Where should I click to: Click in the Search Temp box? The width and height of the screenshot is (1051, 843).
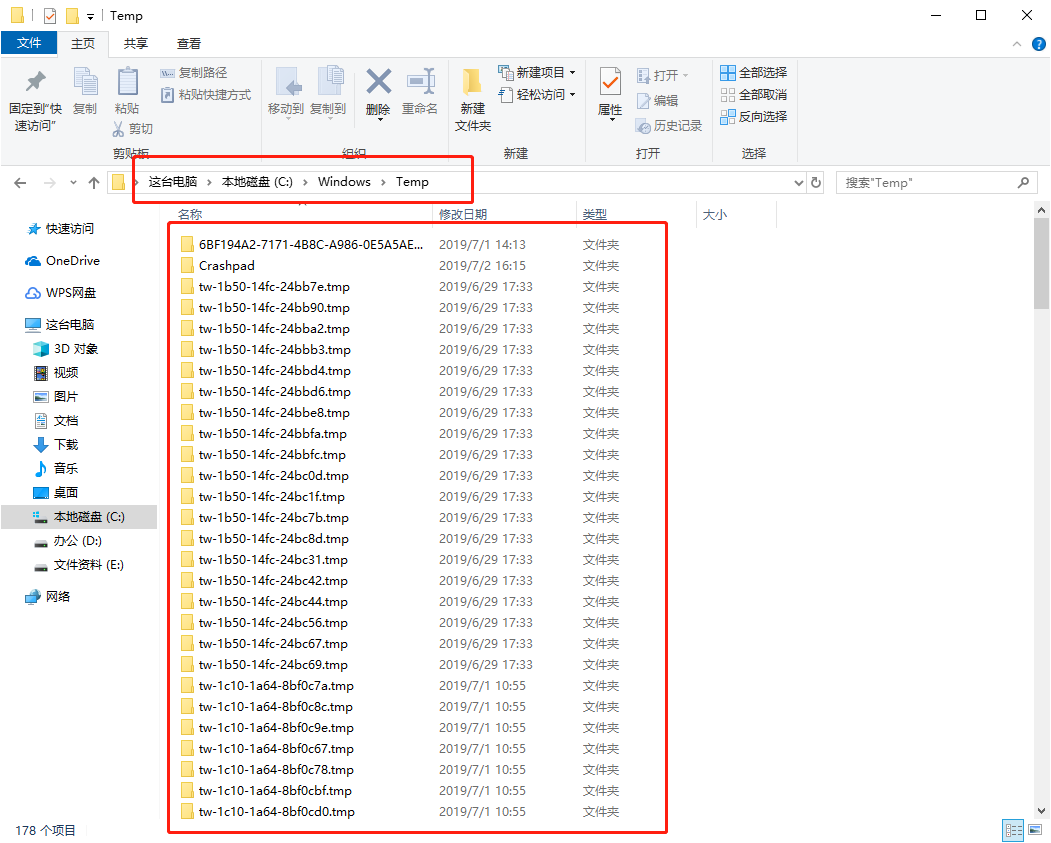(x=925, y=183)
